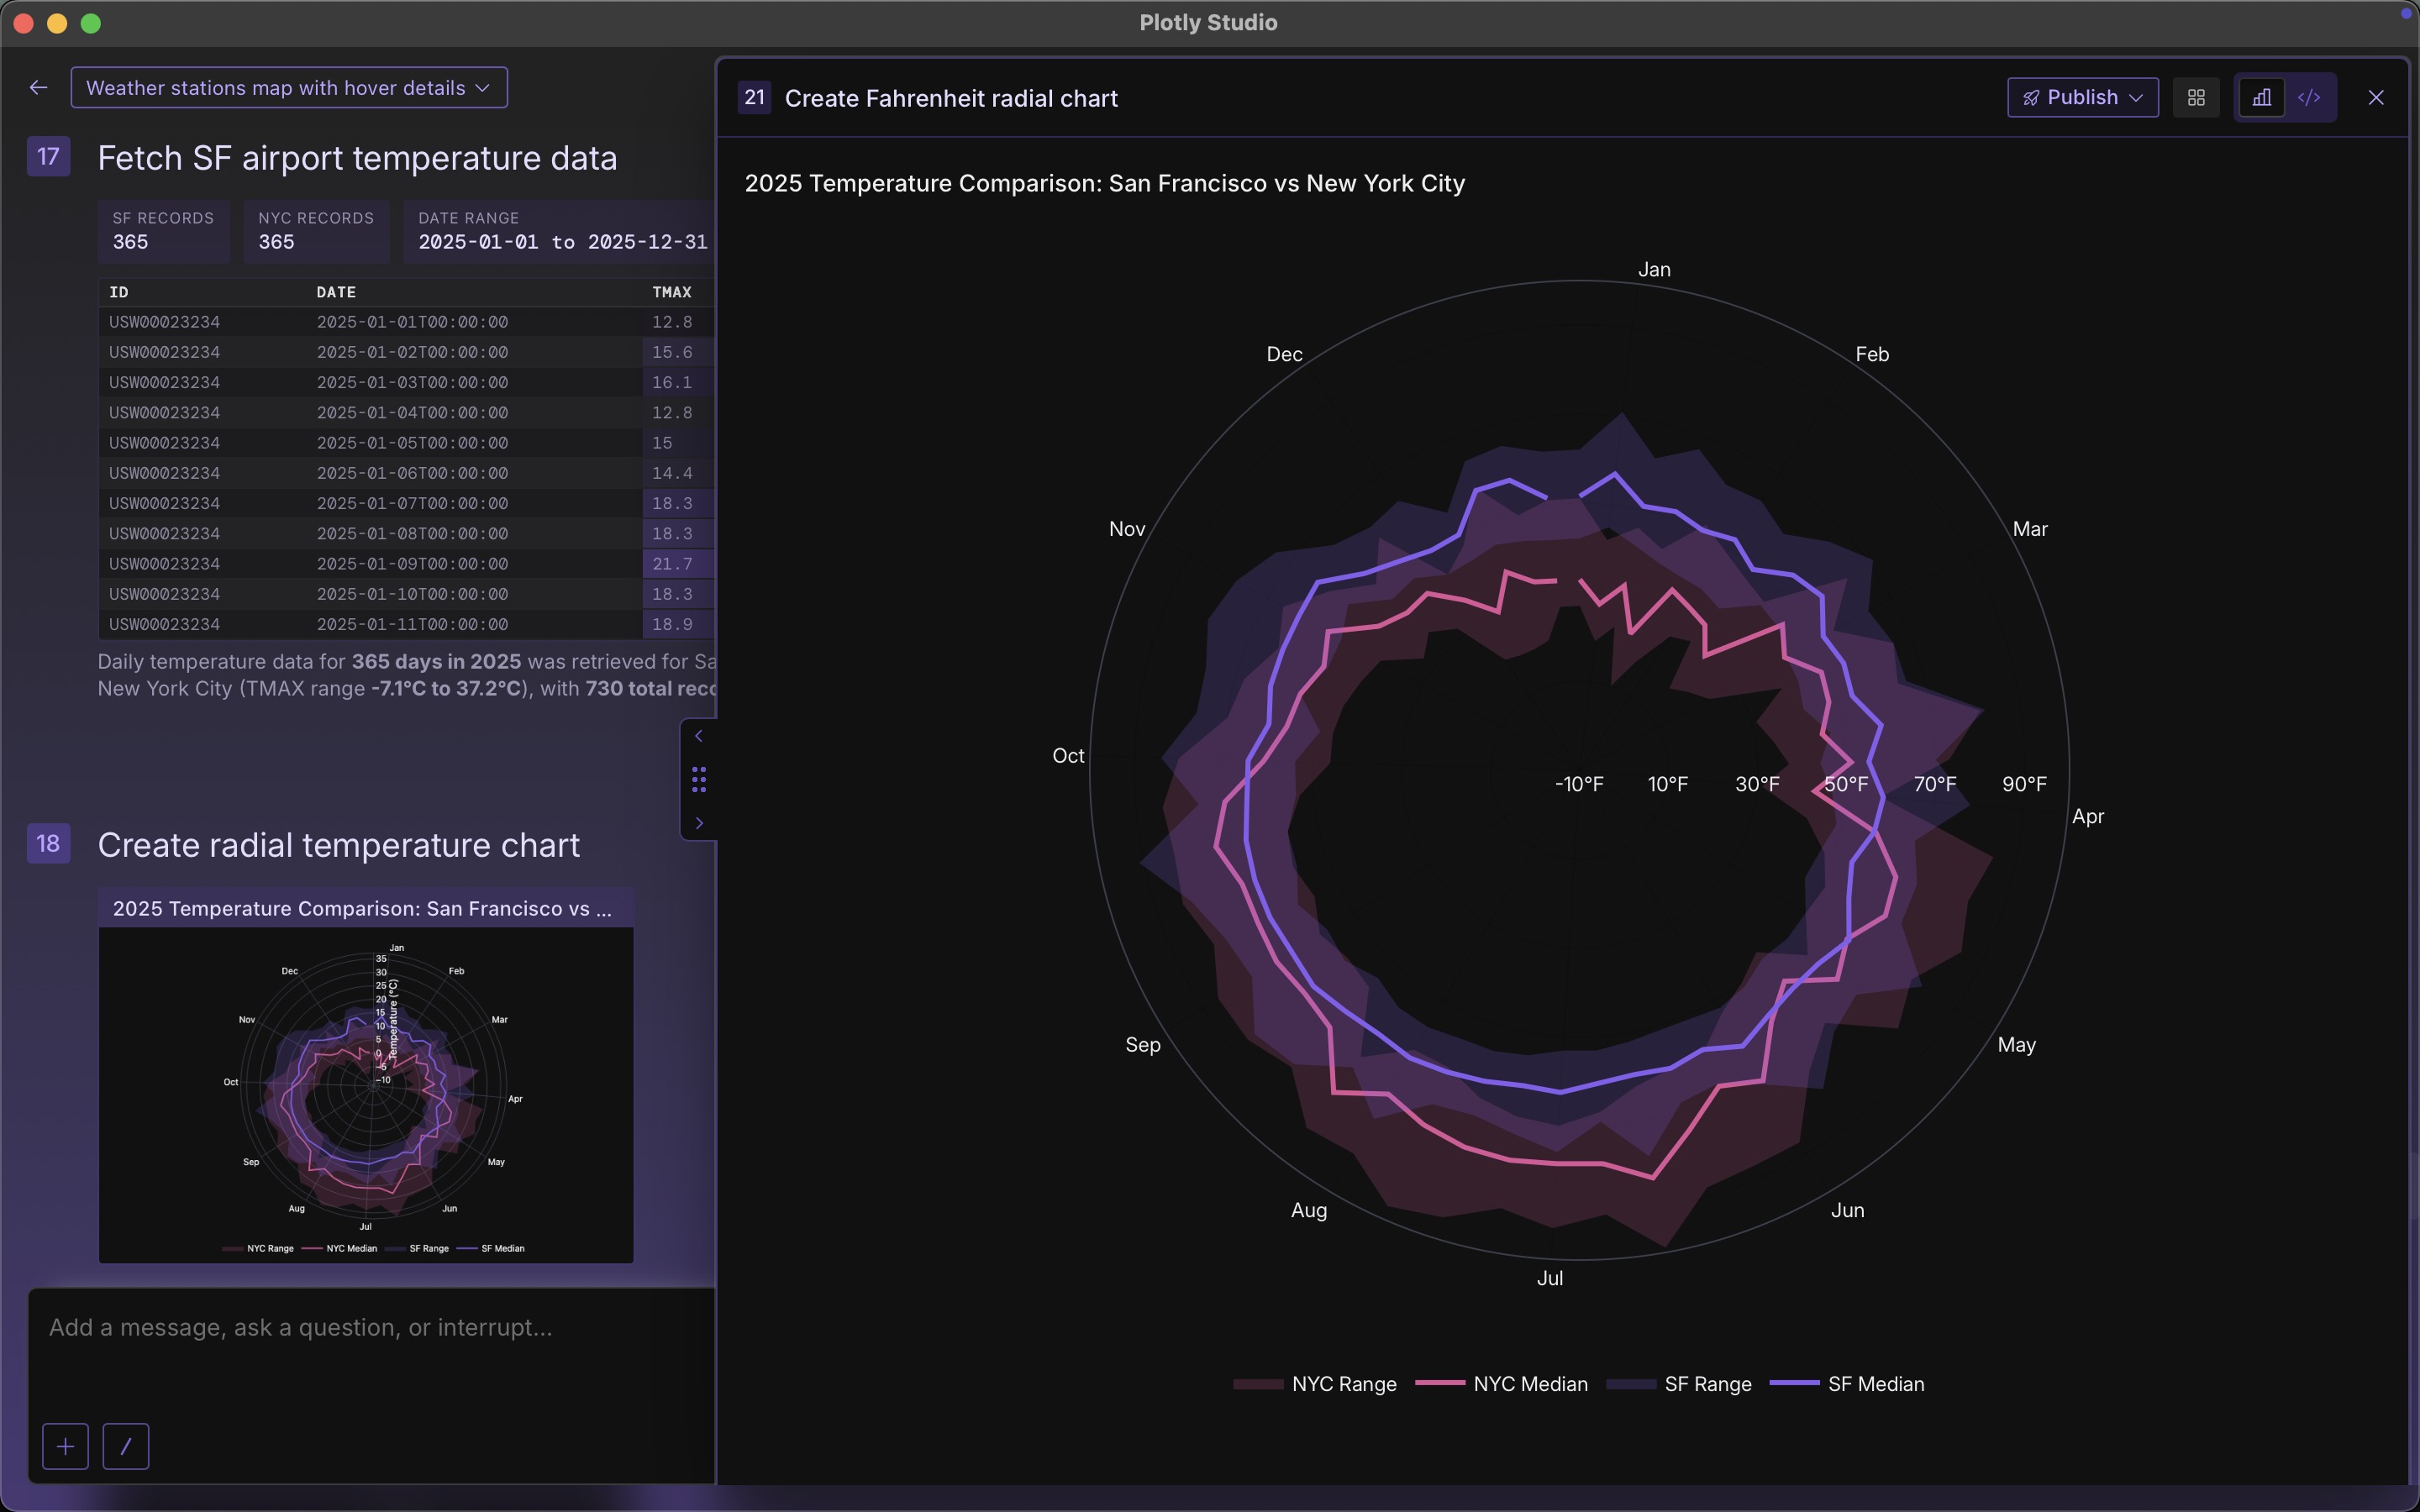Viewport: 2420px width, 1512px height.
Task: Click the TMAX value 18.9 cell
Action: coord(678,624)
